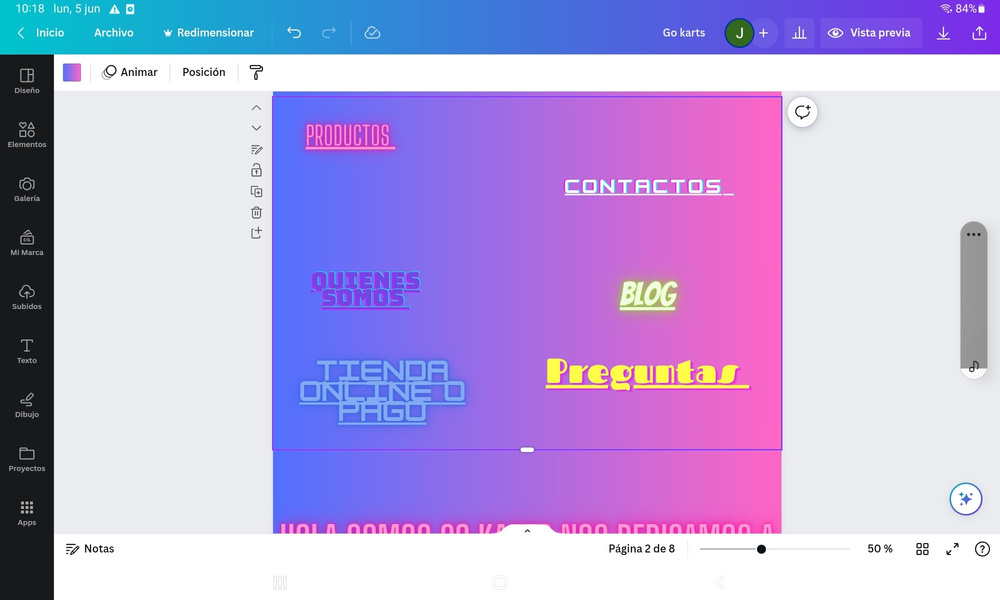Open Vista previa preview
1000x600 pixels.
tap(871, 33)
